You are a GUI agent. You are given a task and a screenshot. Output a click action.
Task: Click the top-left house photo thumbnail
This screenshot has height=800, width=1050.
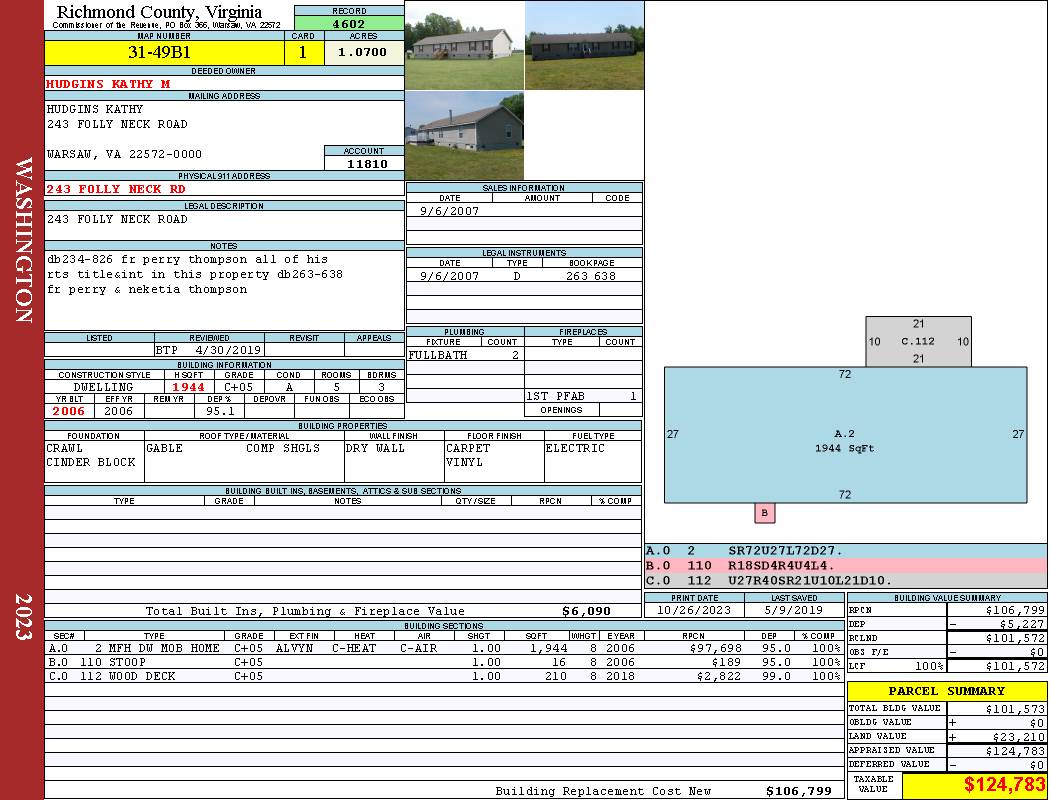click(464, 46)
